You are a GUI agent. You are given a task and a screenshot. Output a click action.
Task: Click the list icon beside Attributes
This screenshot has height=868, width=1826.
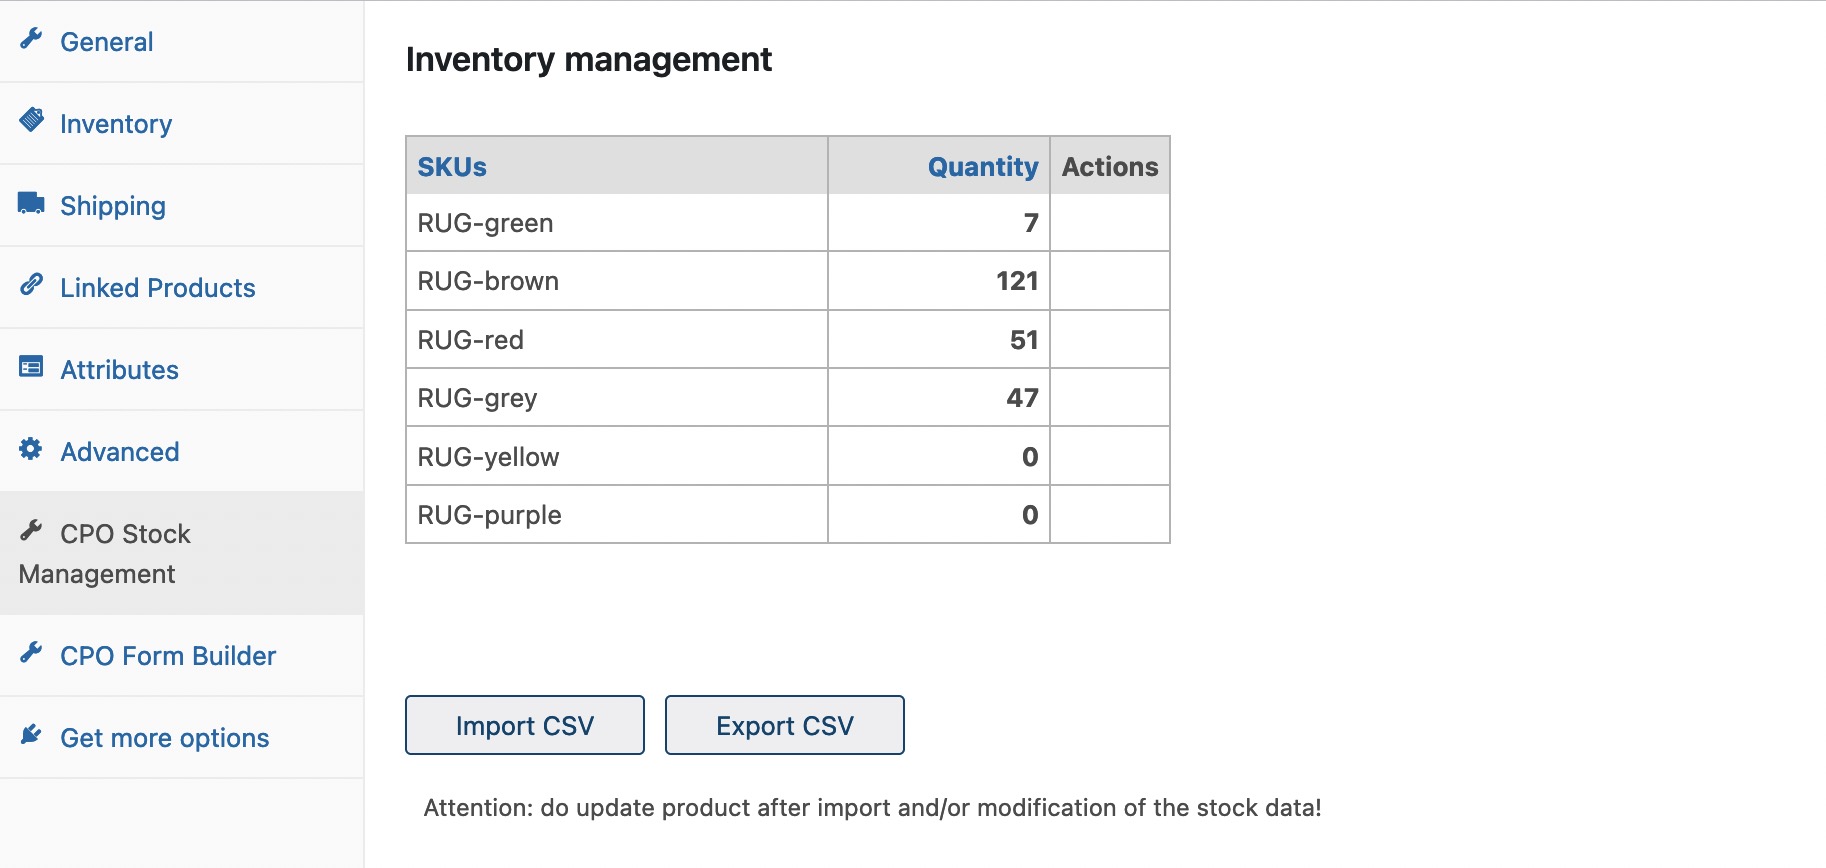31,367
